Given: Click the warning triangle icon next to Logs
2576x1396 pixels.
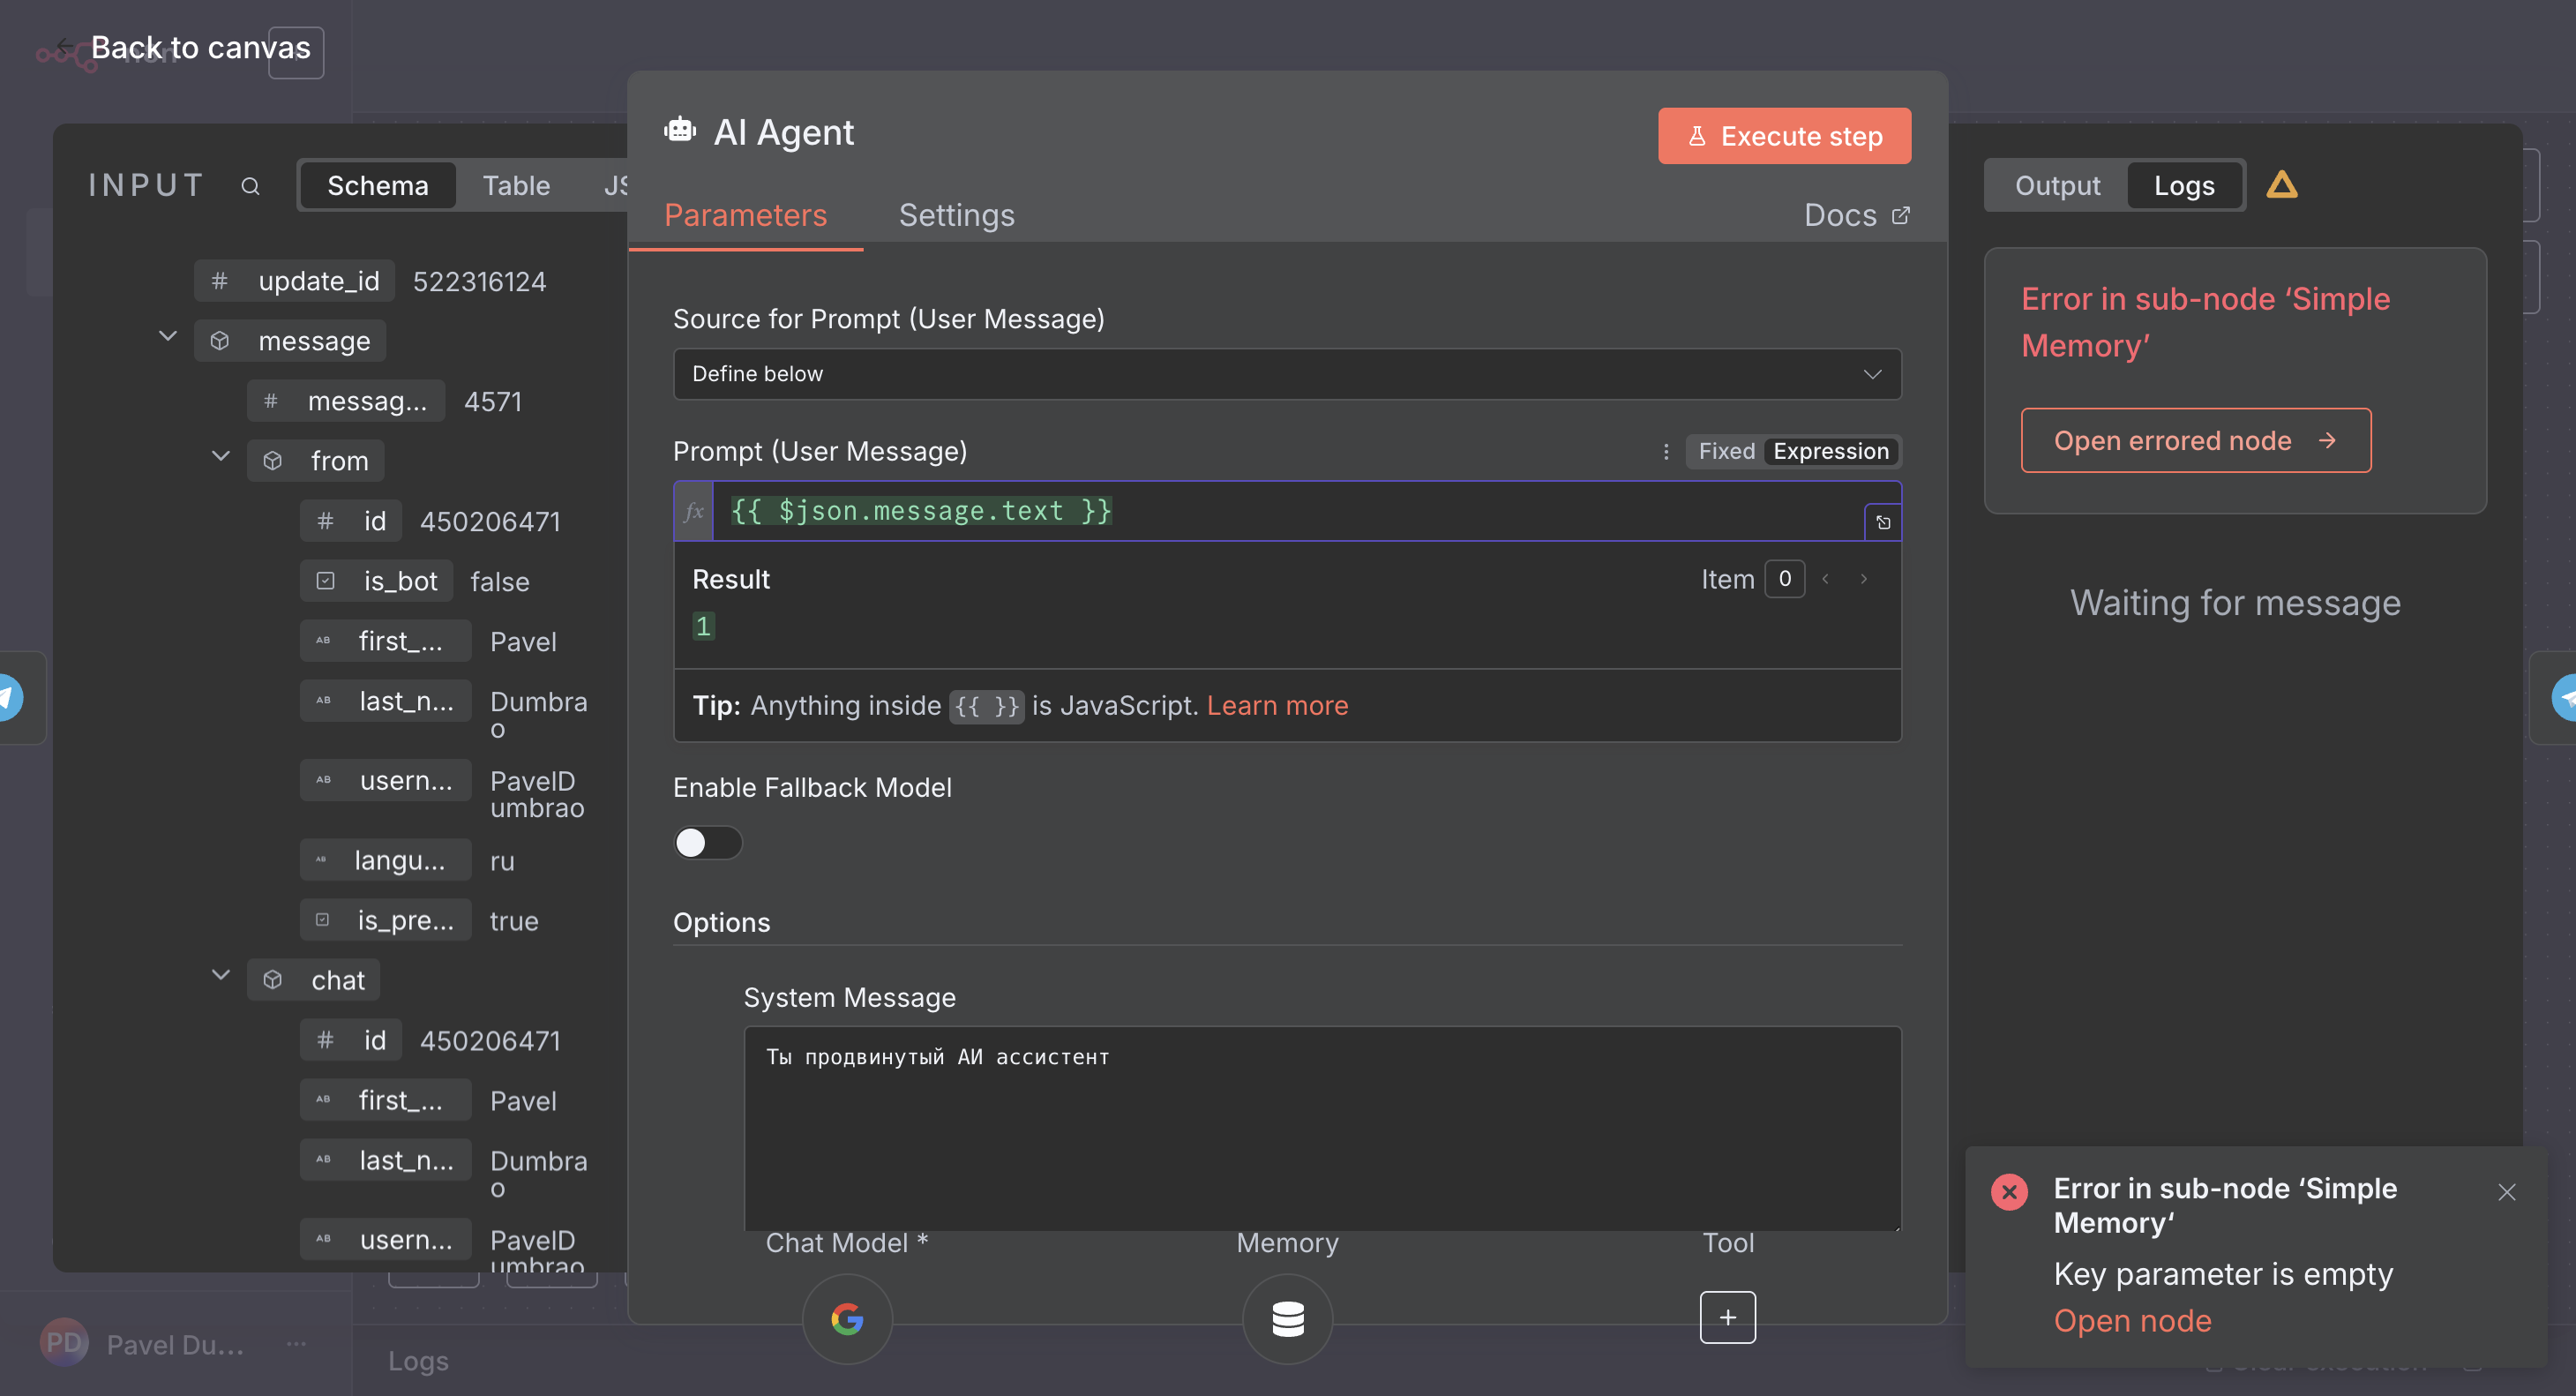Looking at the screenshot, I should [x=2281, y=185].
